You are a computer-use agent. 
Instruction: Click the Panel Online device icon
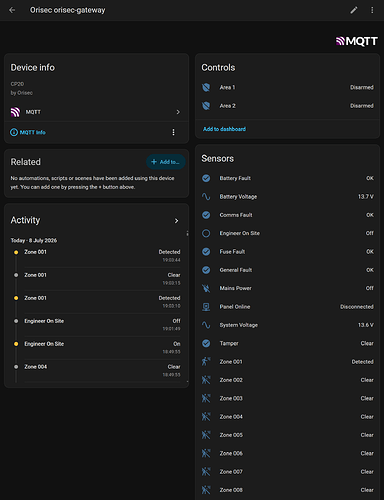point(206,307)
